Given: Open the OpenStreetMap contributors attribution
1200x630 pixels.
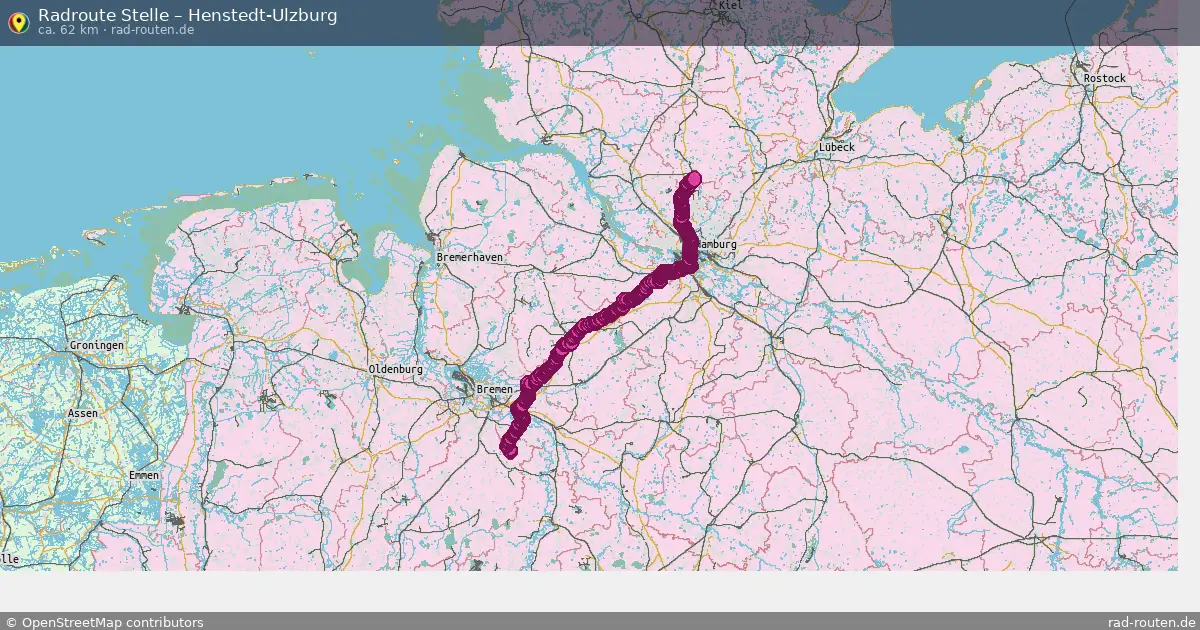Looking at the screenshot, I should pyautogui.click(x=104, y=622).
